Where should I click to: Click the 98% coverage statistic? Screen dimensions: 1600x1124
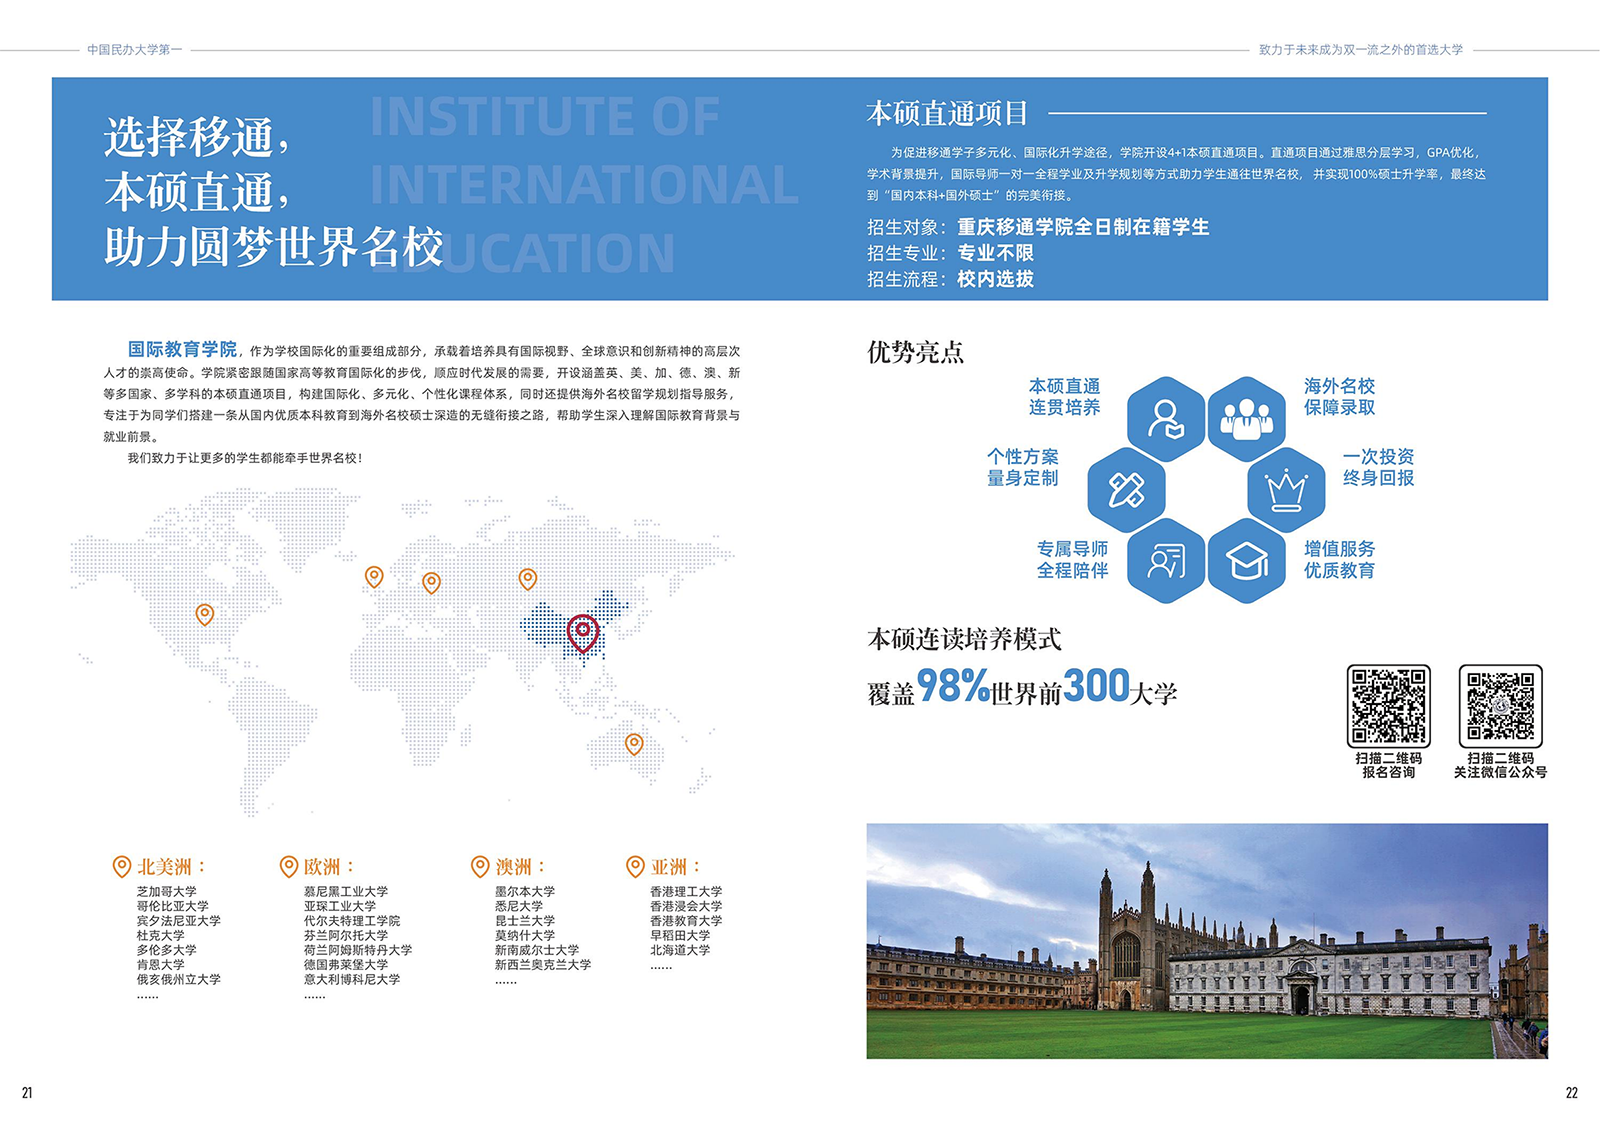(952, 687)
